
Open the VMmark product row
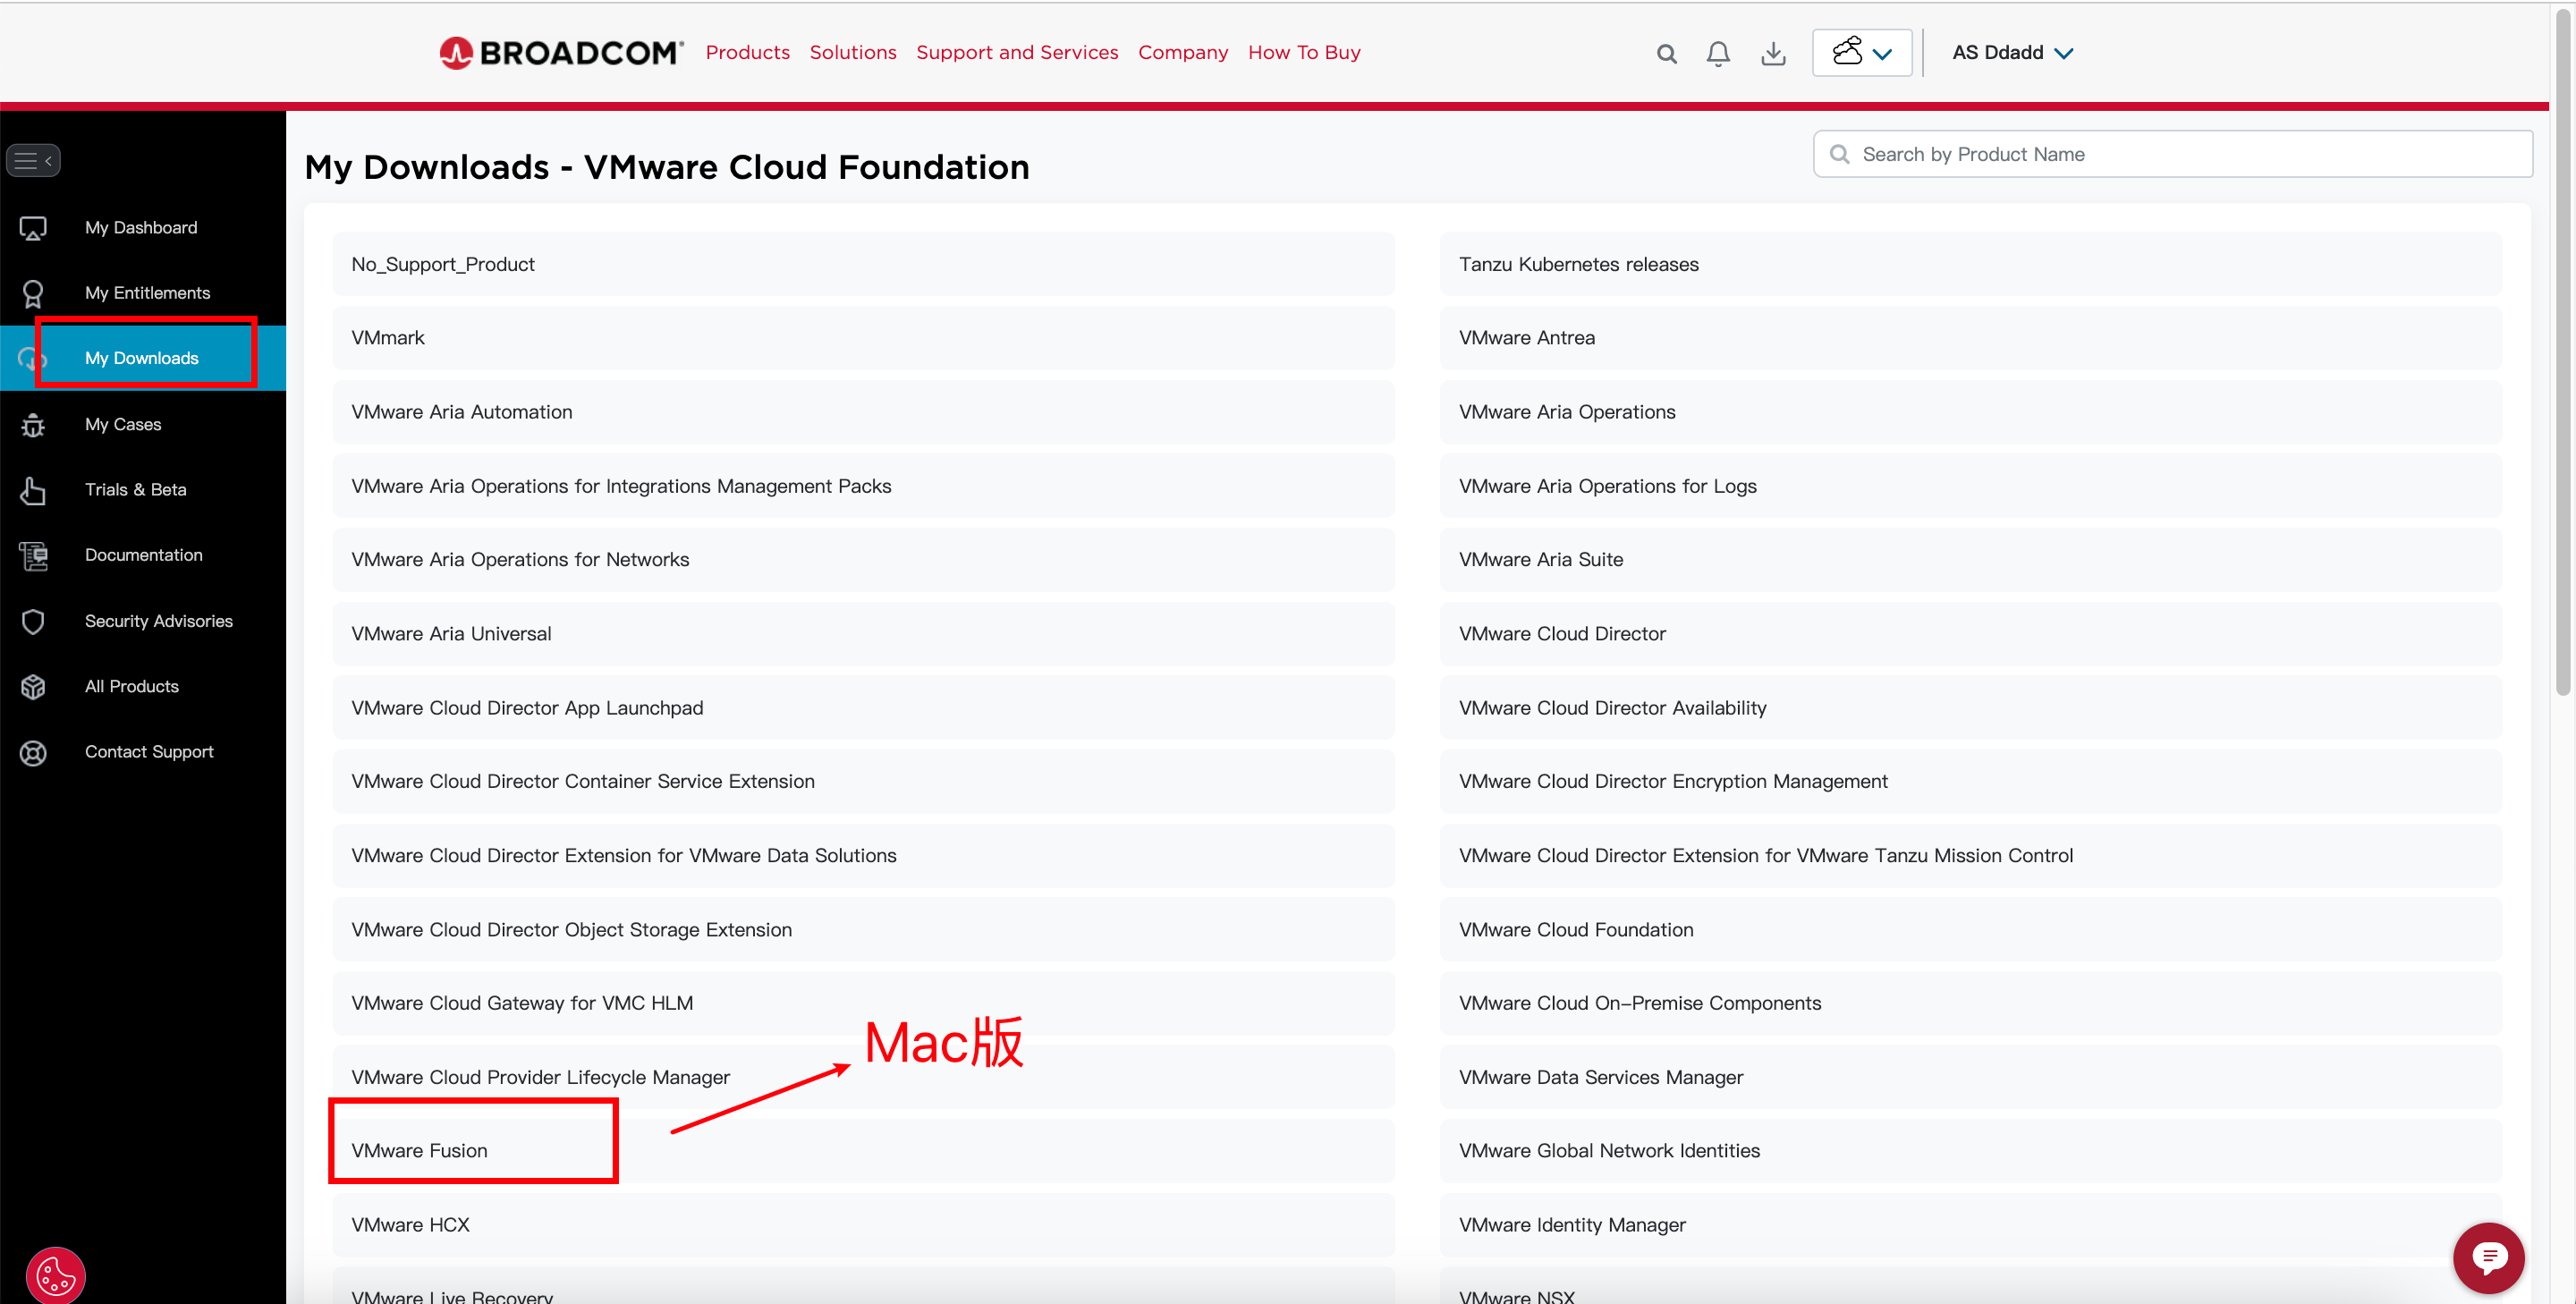click(862, 338)
